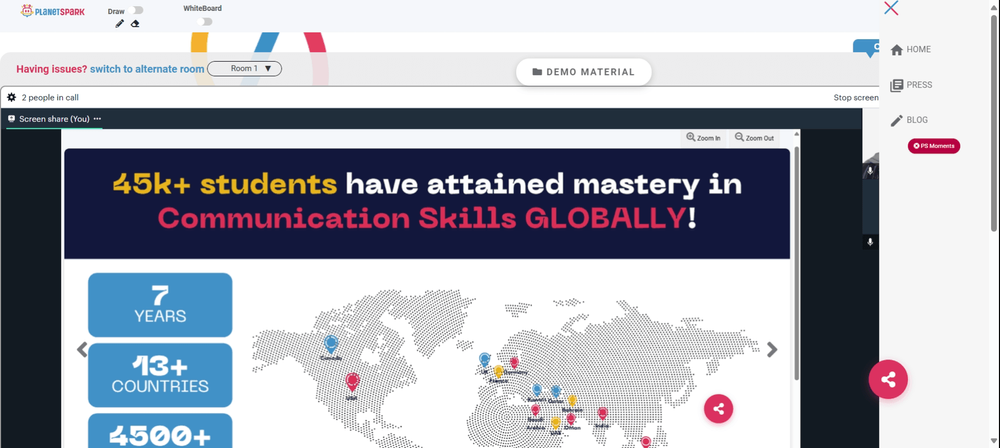Click the '45k+ students' headline text

[x=224, y=185]
